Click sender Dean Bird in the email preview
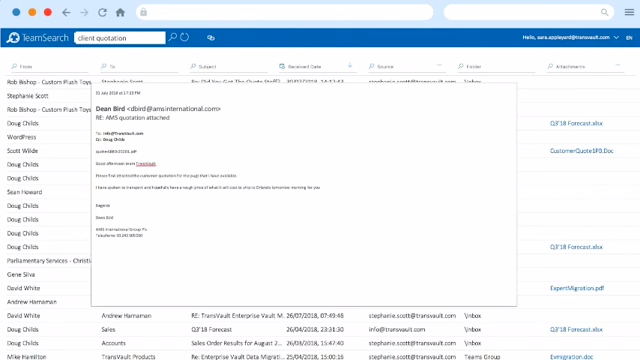The image size is (640, 360). pyautogui.click(x=110, y=109)
